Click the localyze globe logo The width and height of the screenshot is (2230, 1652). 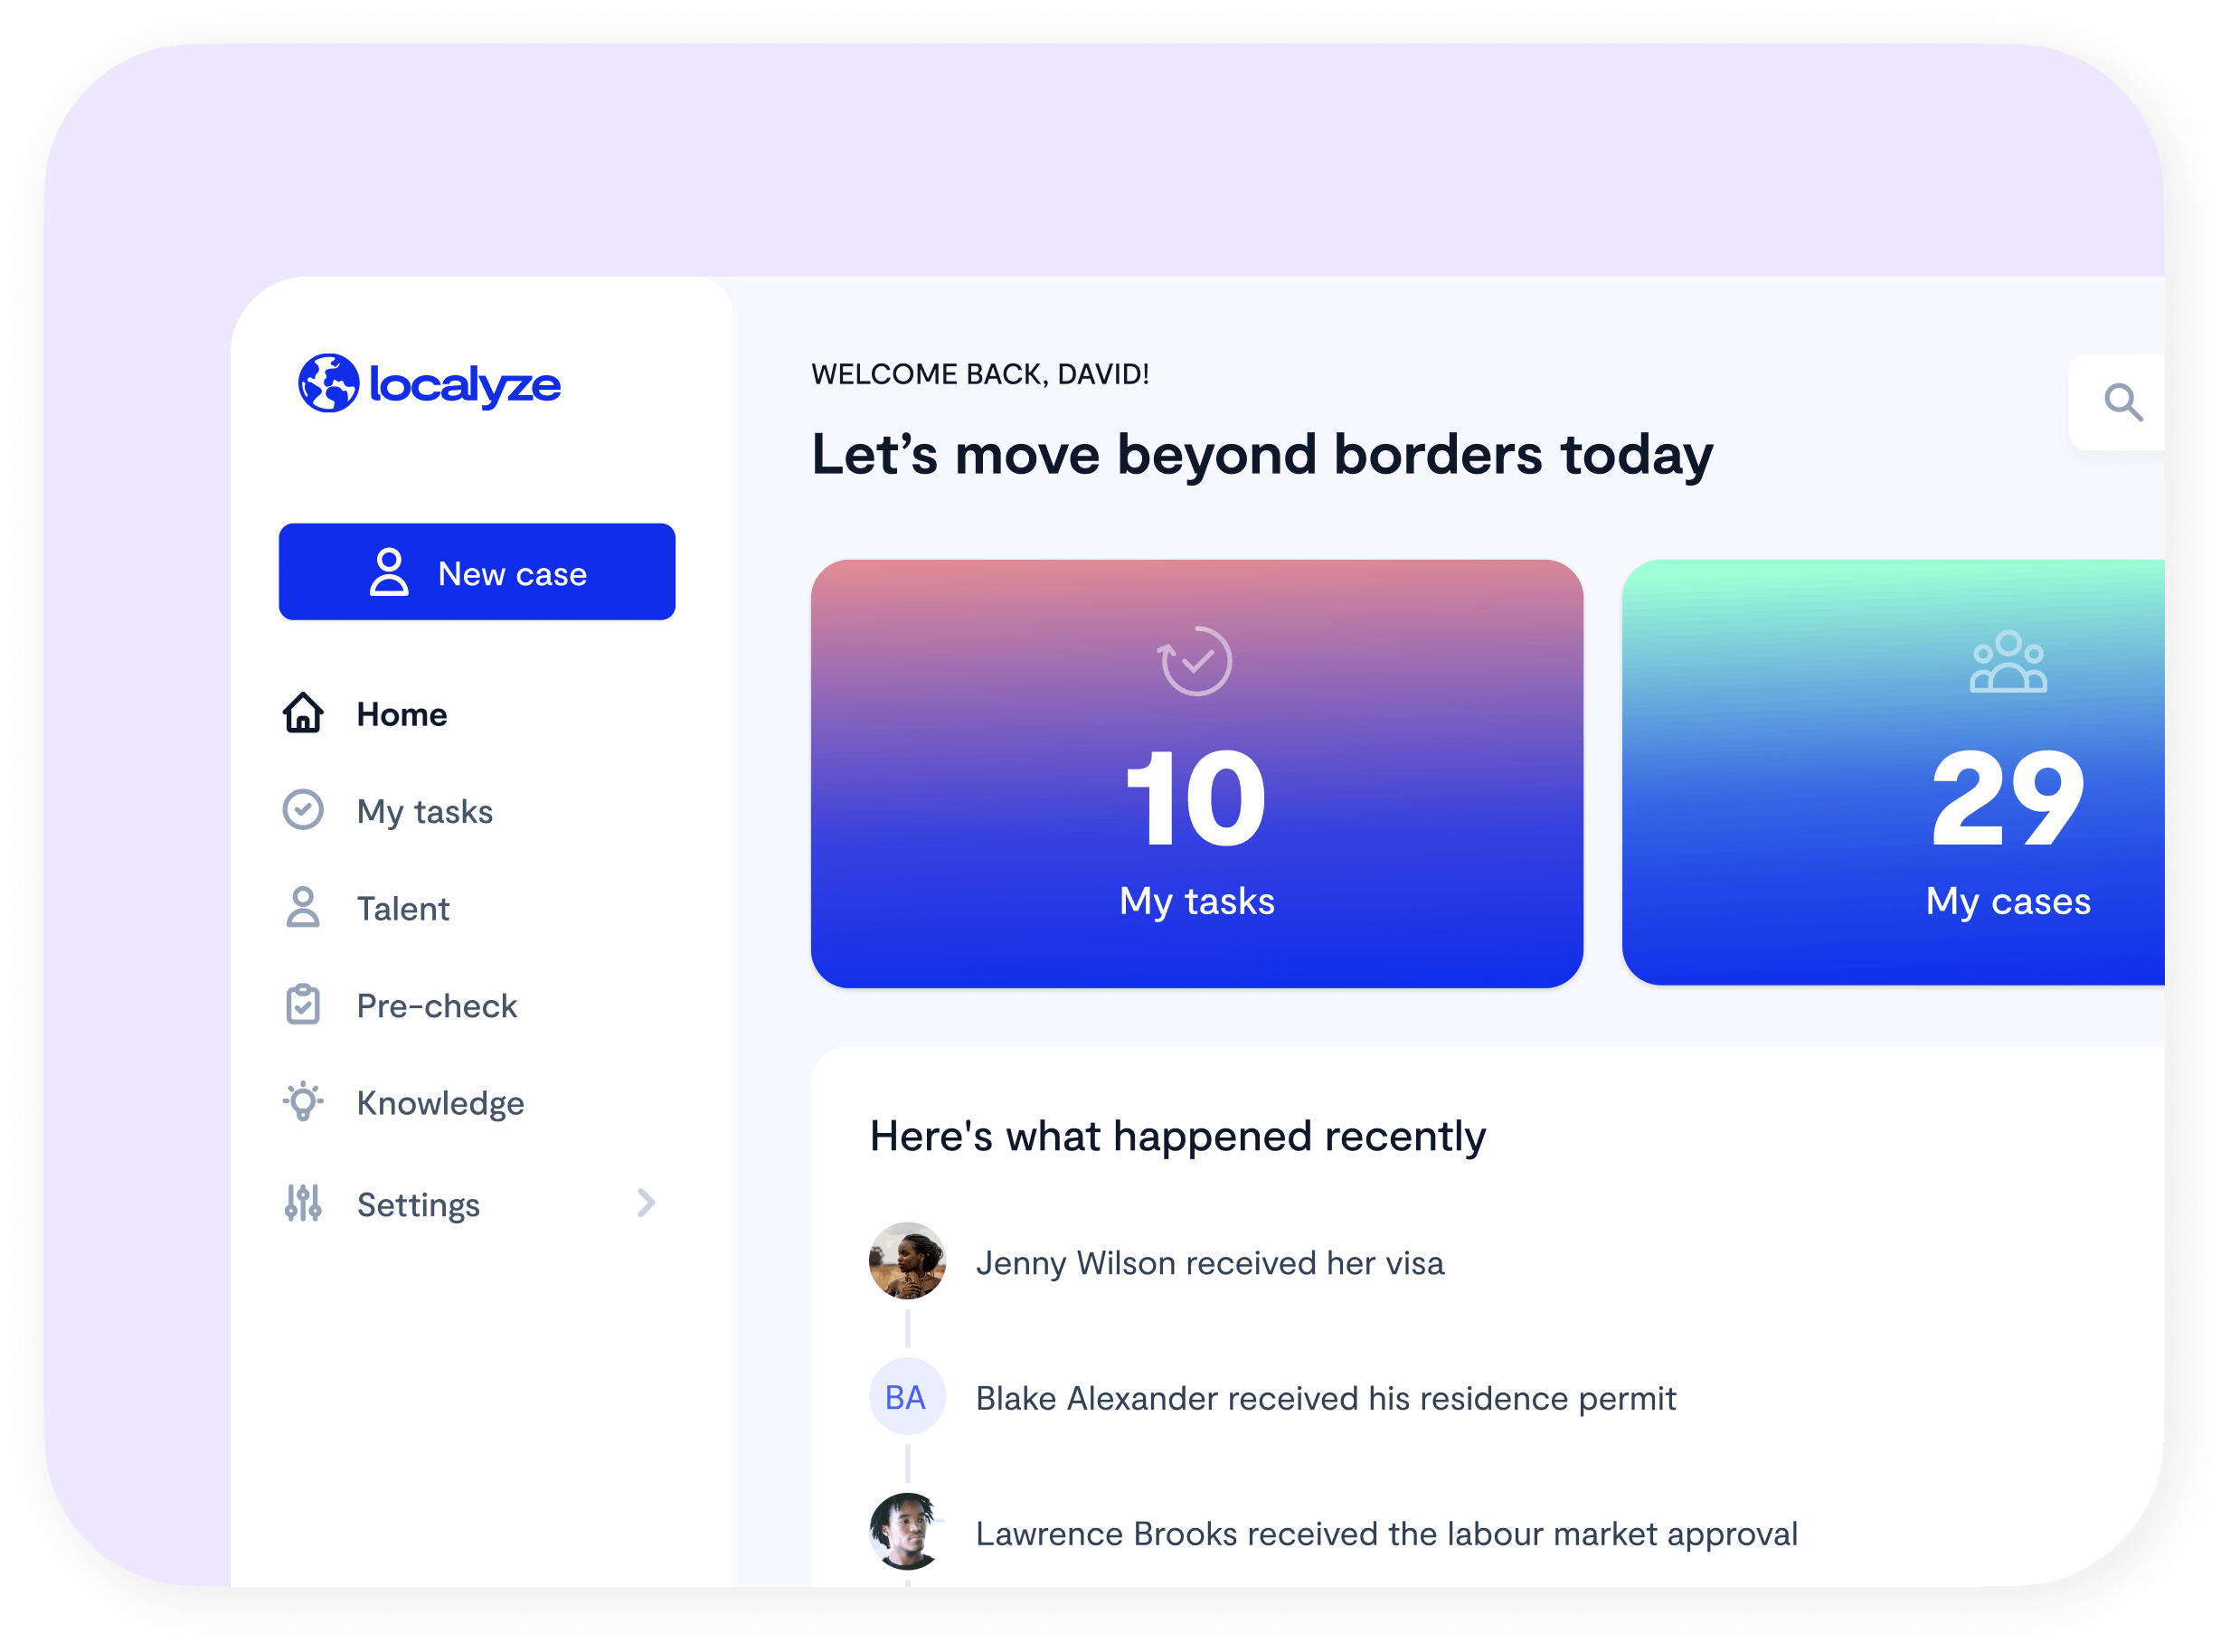coord(328,383)
